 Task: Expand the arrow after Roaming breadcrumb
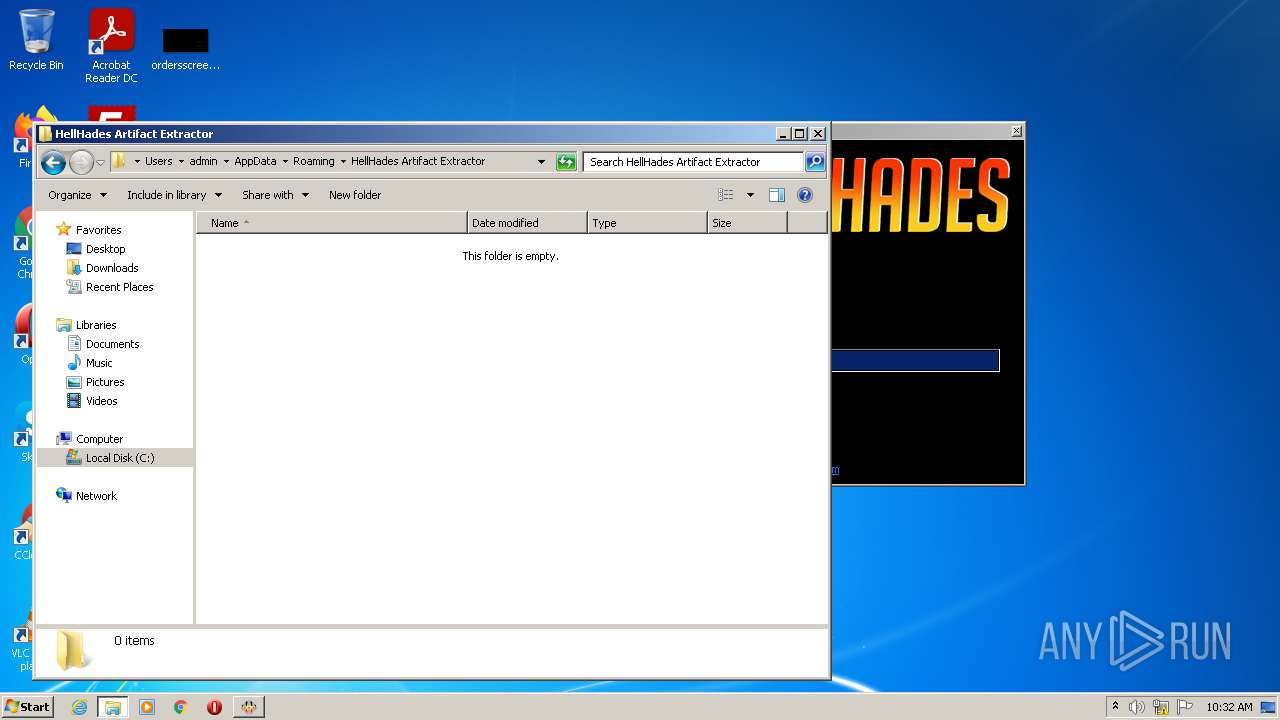point(343,161)
